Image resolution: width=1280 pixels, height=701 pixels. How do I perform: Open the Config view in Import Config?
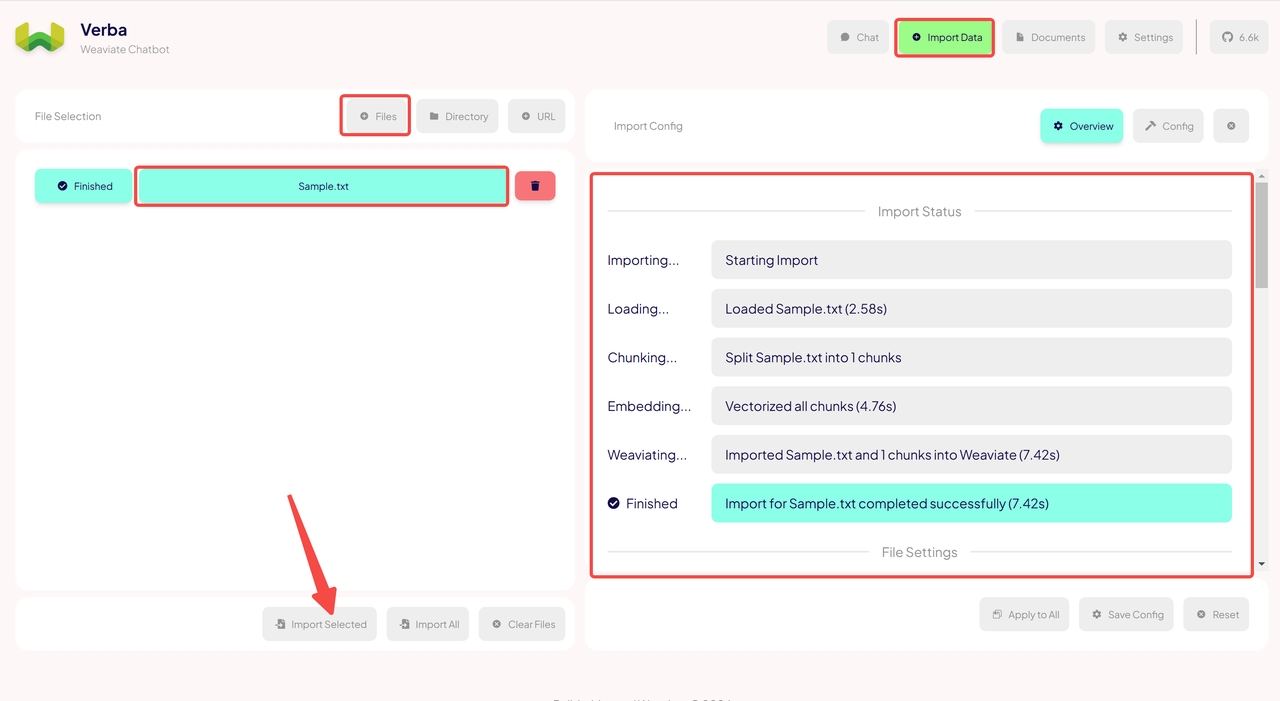(1168, 126)
